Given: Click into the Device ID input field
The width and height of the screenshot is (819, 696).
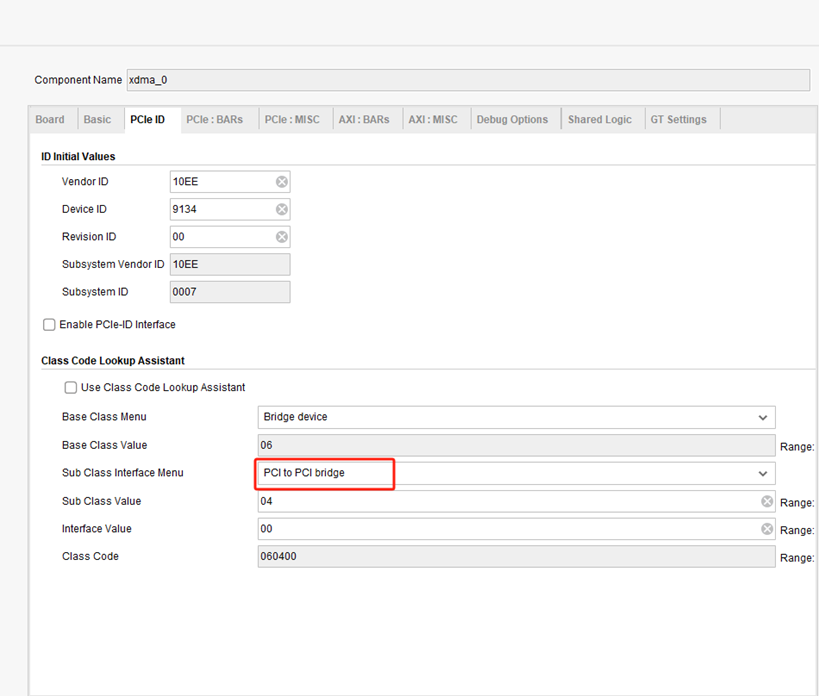Looking at the screenshot, I should click(x=224, y=209).
